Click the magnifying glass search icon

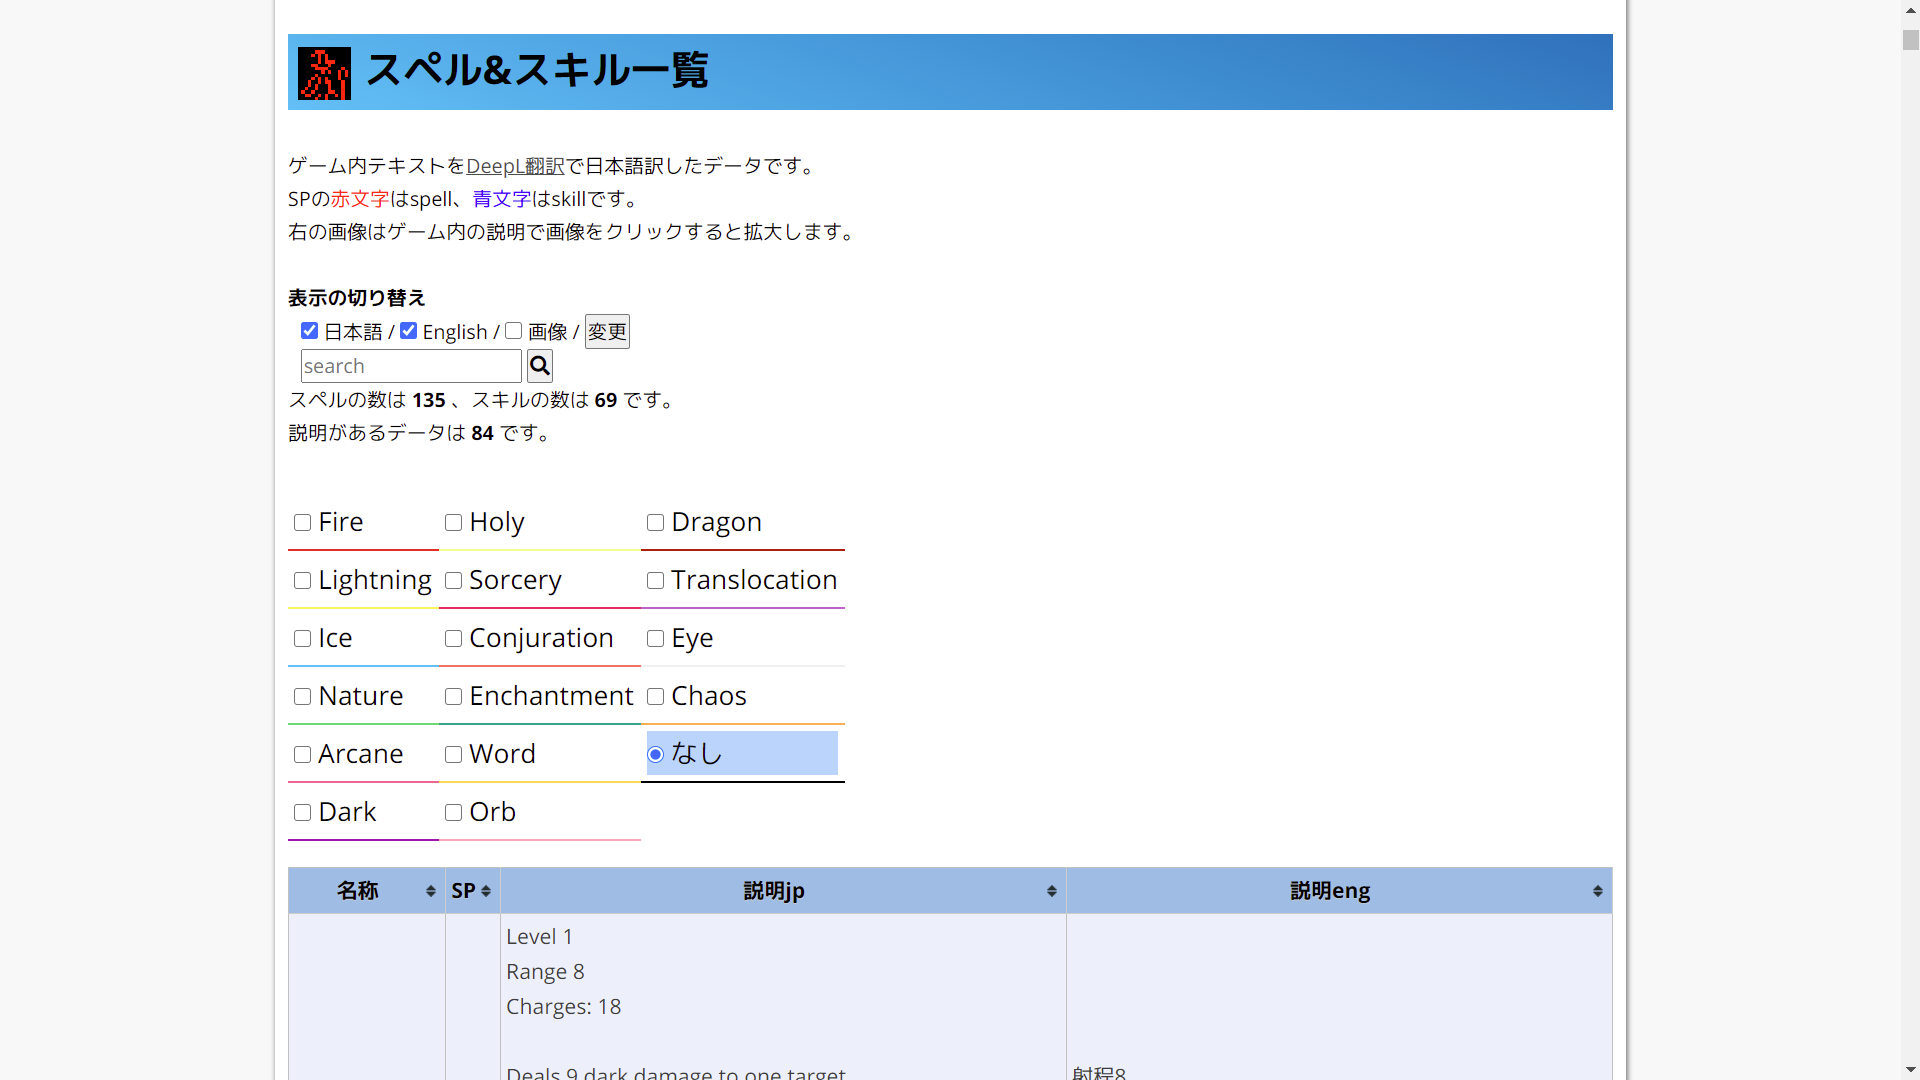pyautogui.click(x=539, y=366)
